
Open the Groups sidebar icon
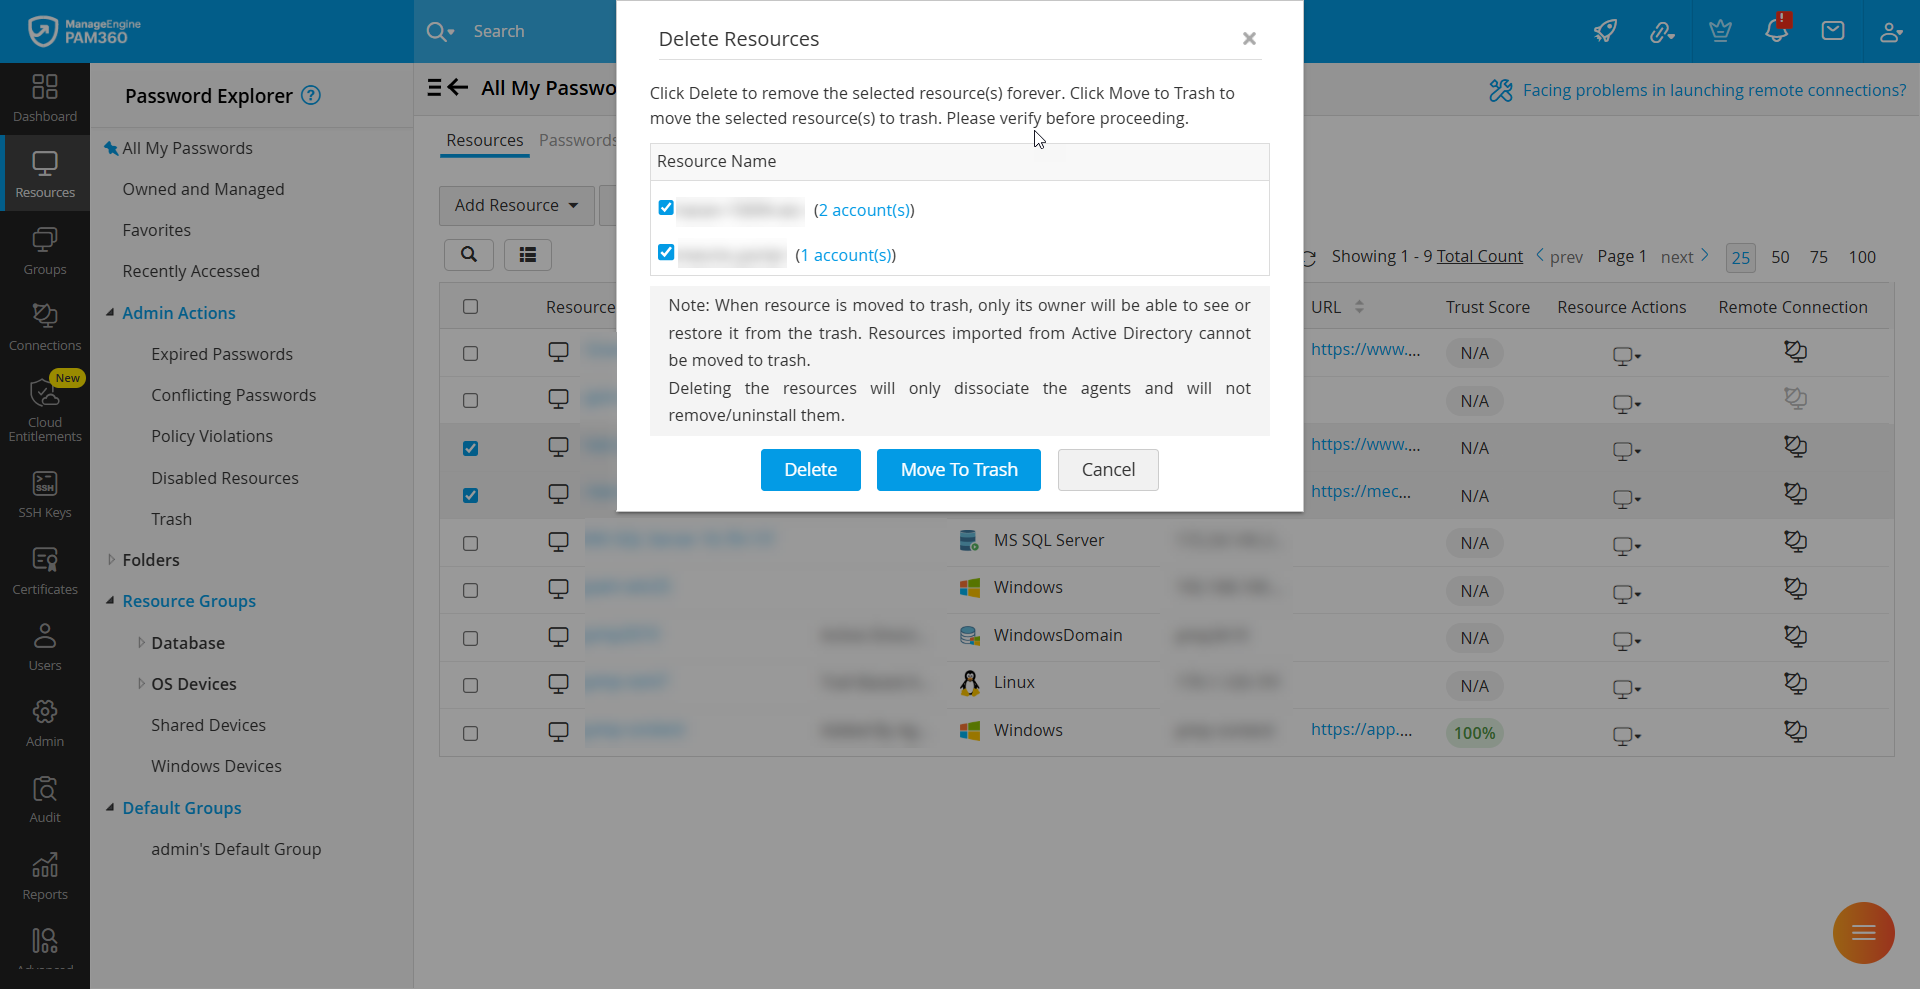click(x=45, y=251)
